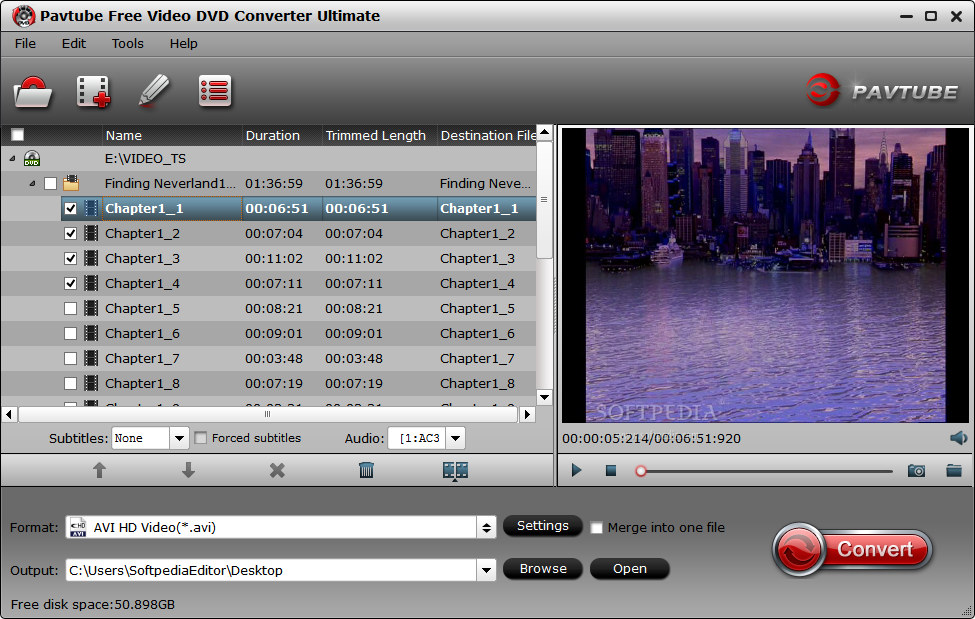975x619 pixels.
Task: Open the Help menu
Action: 183,44
